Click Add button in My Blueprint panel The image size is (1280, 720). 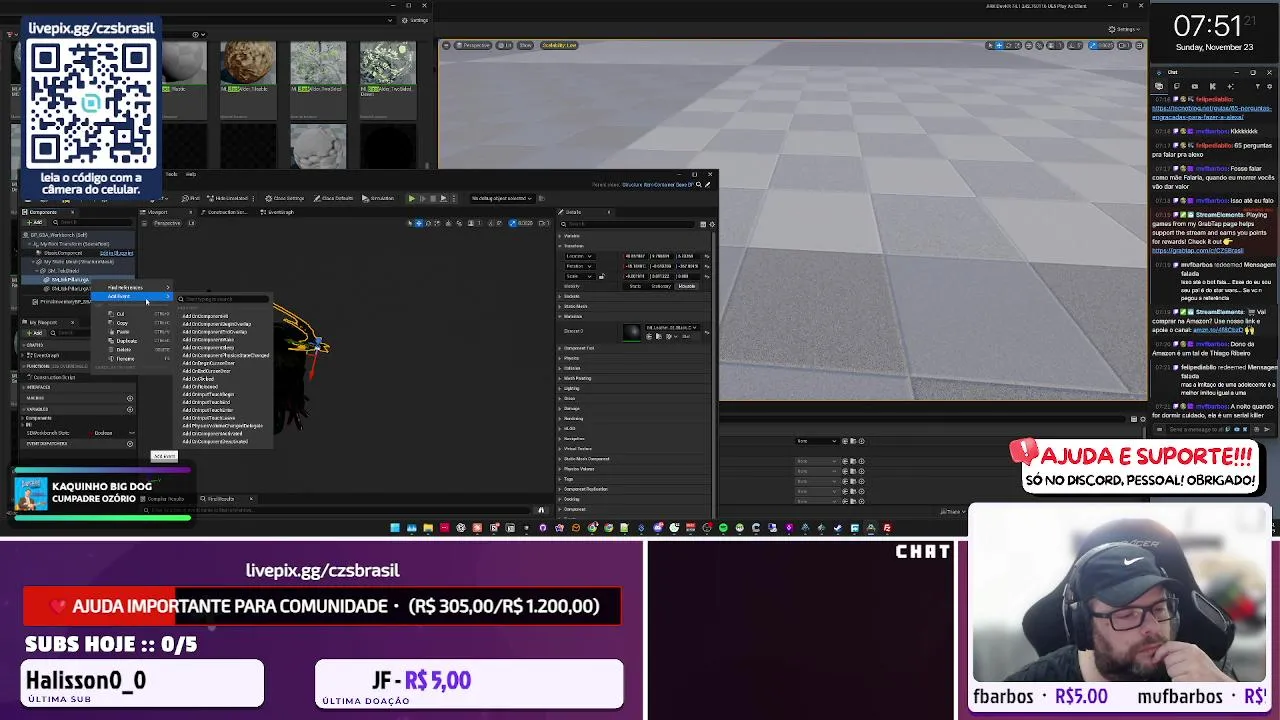(35, 333)
